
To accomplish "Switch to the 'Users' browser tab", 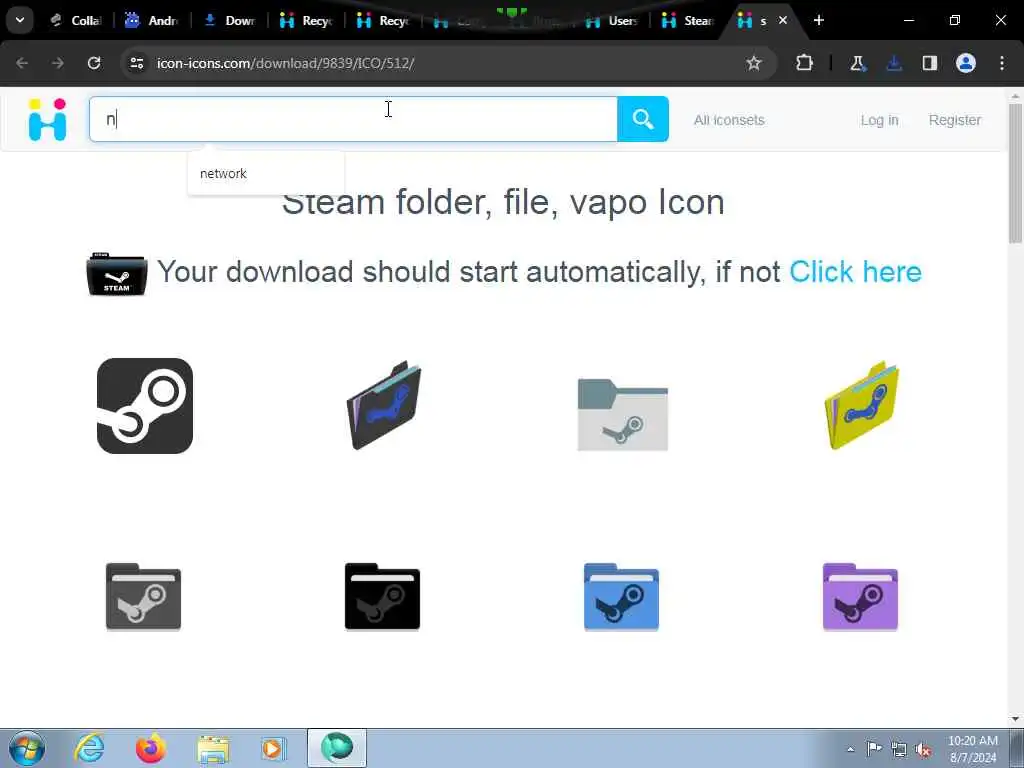I will click(x=612, y=21).
